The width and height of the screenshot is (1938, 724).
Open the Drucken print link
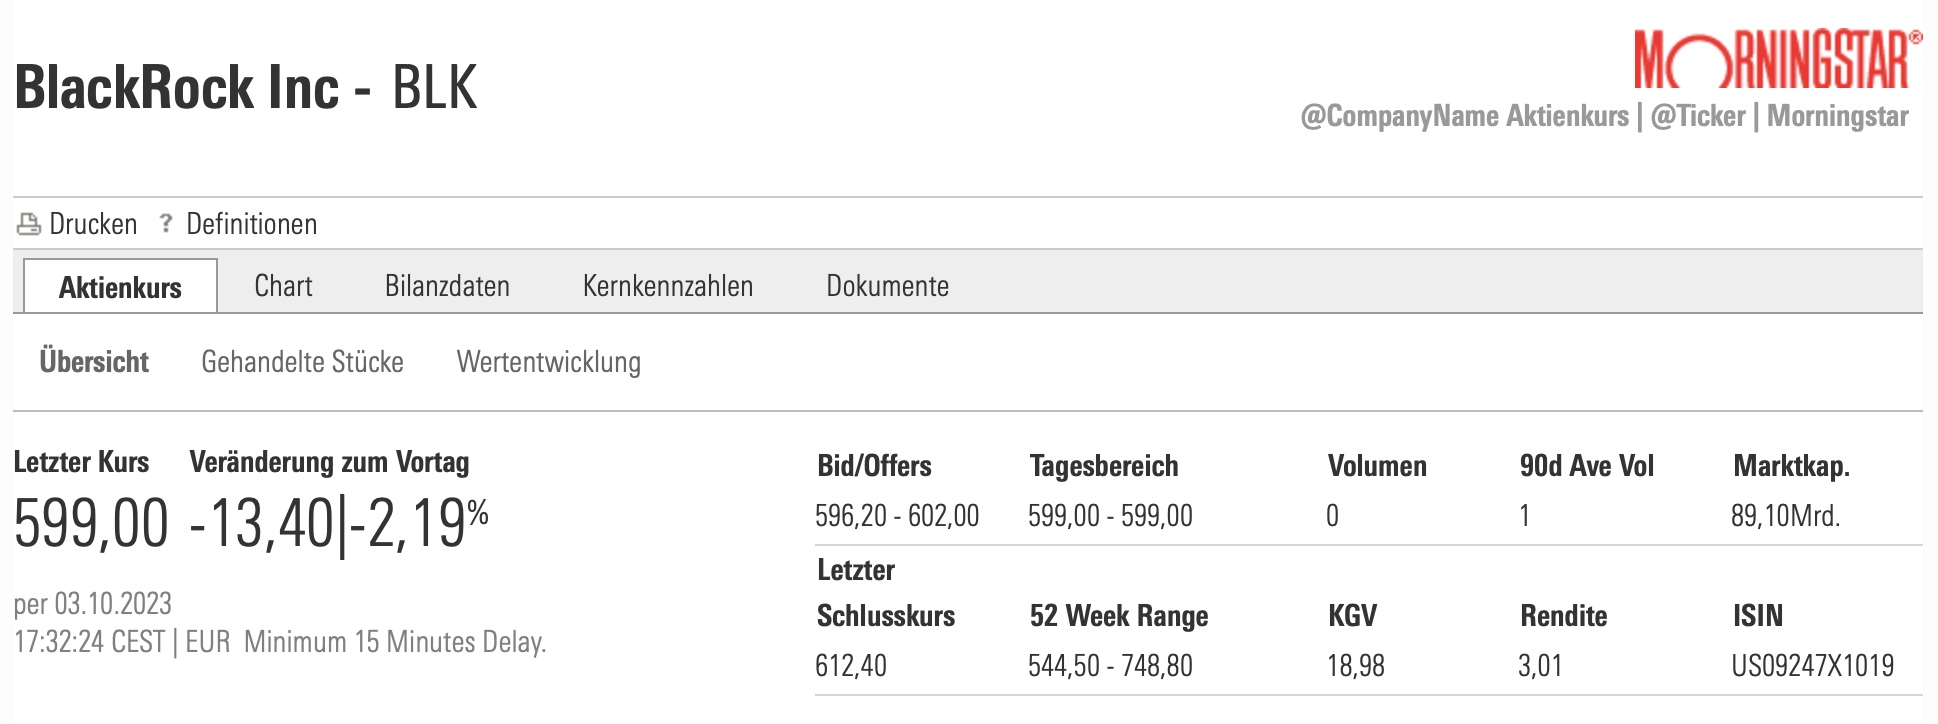coord(93,224)
